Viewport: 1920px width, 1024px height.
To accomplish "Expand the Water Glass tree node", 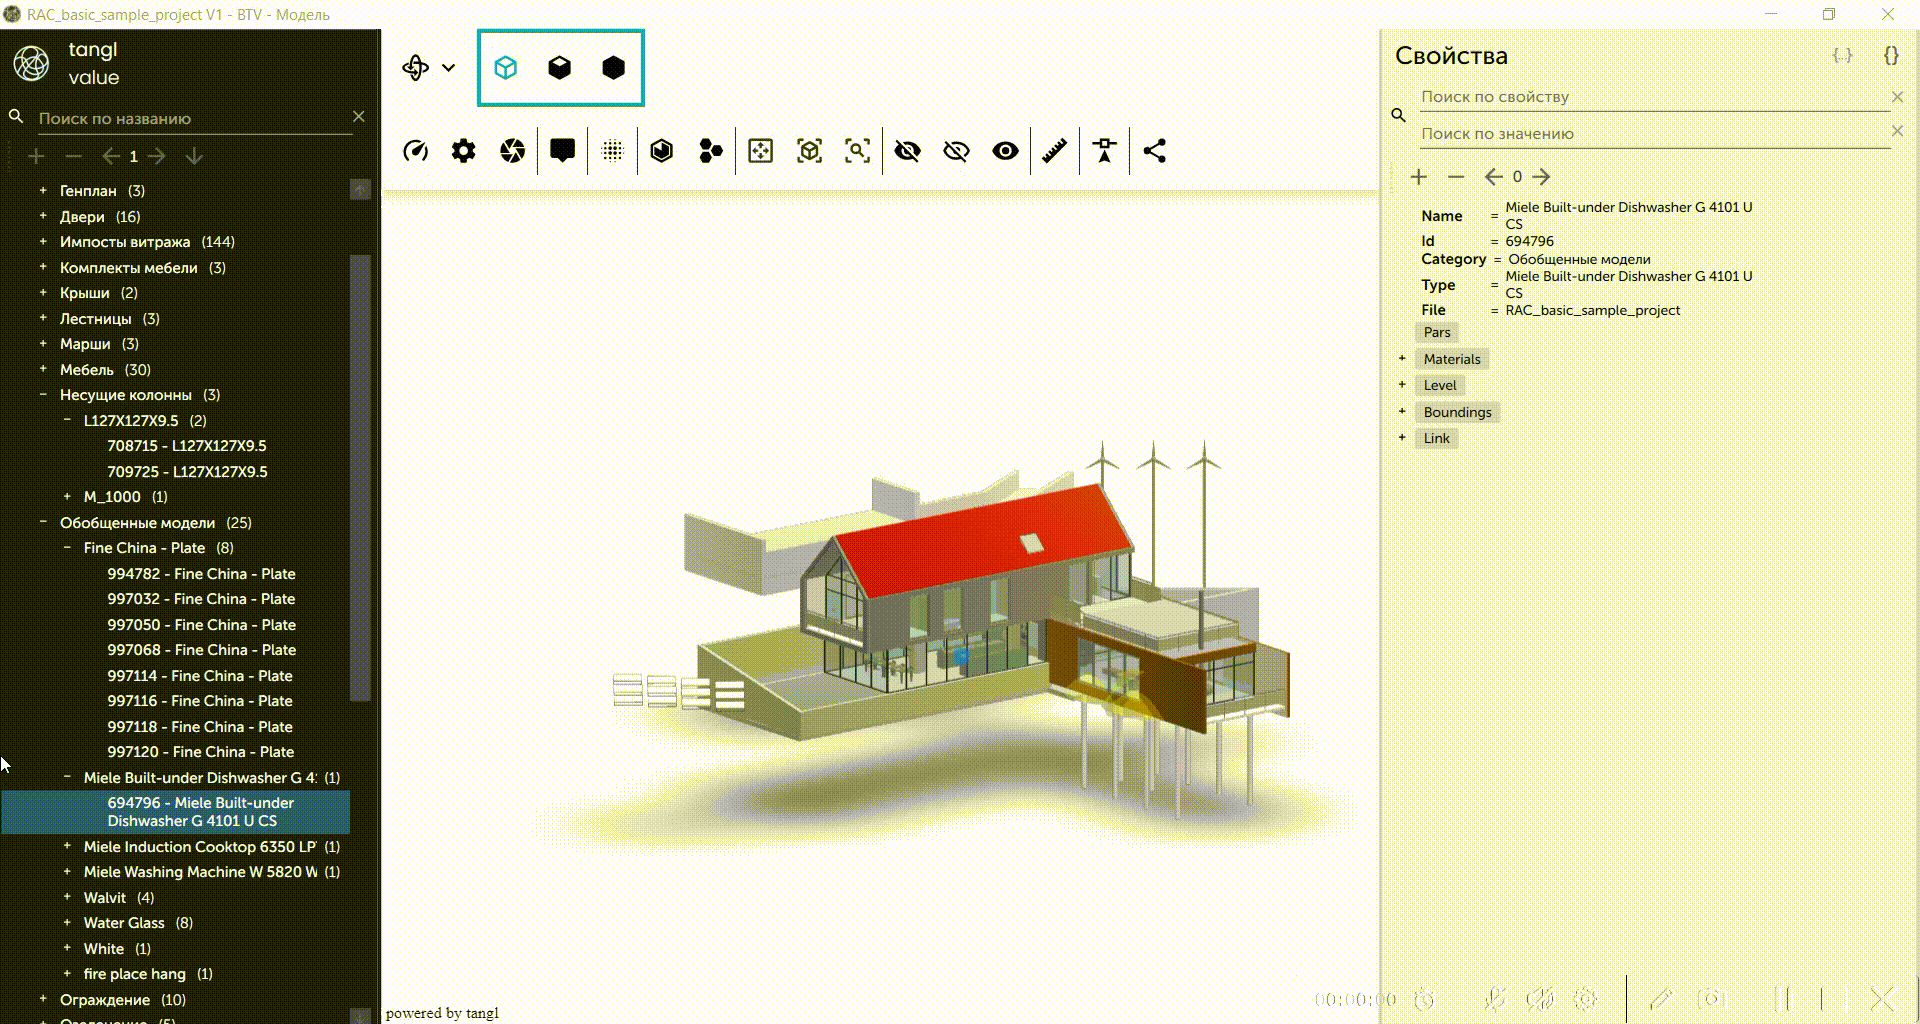I will 67,923.
